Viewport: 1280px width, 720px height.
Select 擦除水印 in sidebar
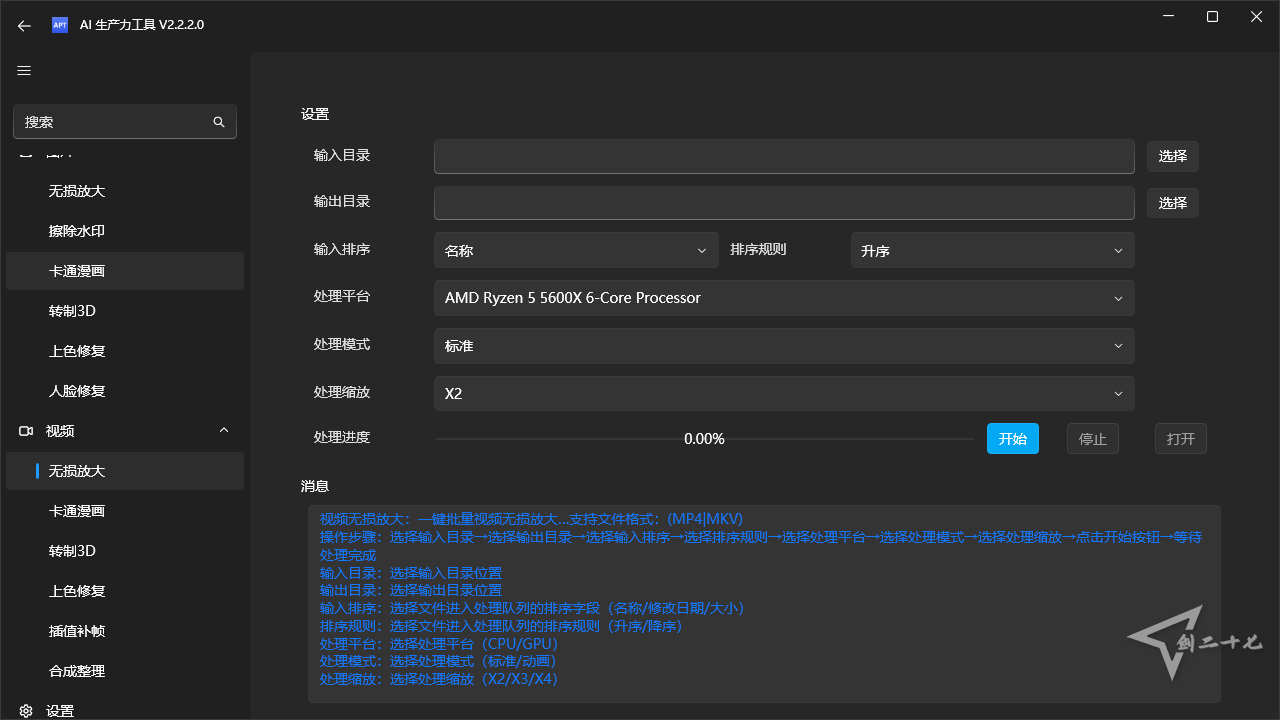125,231
